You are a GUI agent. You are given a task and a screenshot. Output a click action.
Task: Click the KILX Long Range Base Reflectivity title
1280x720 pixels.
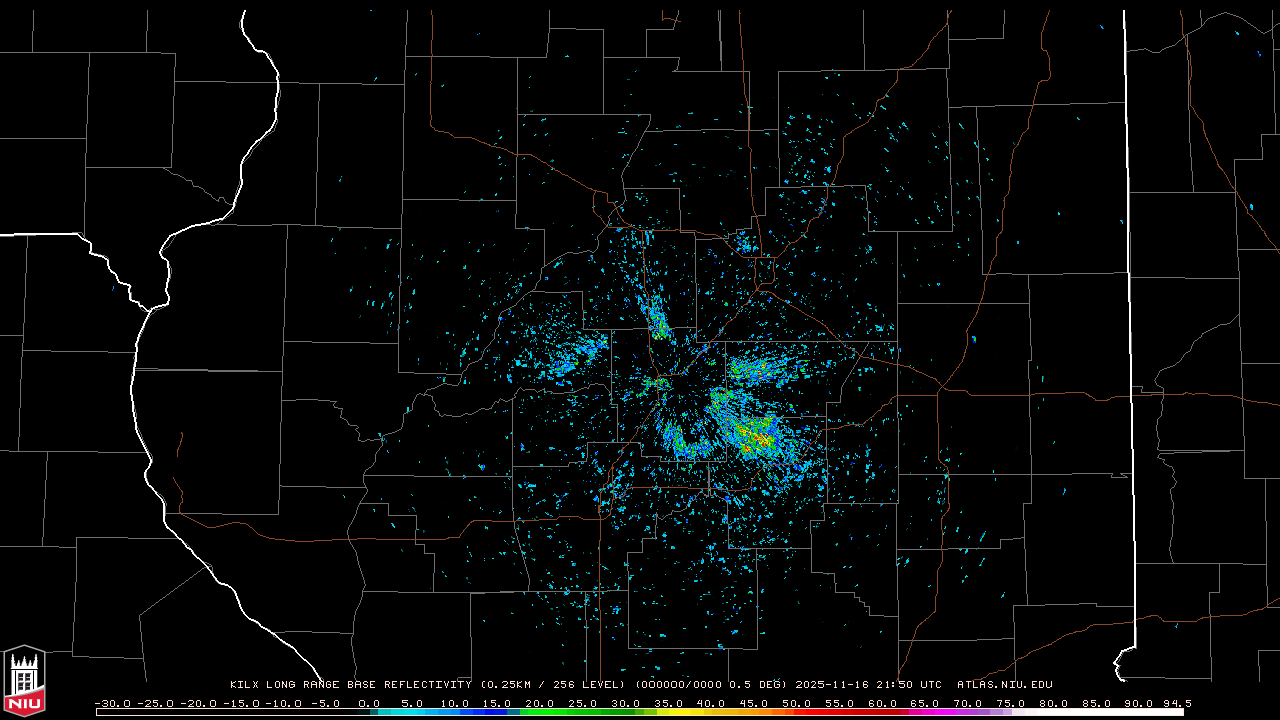click(x=350, y=685)
